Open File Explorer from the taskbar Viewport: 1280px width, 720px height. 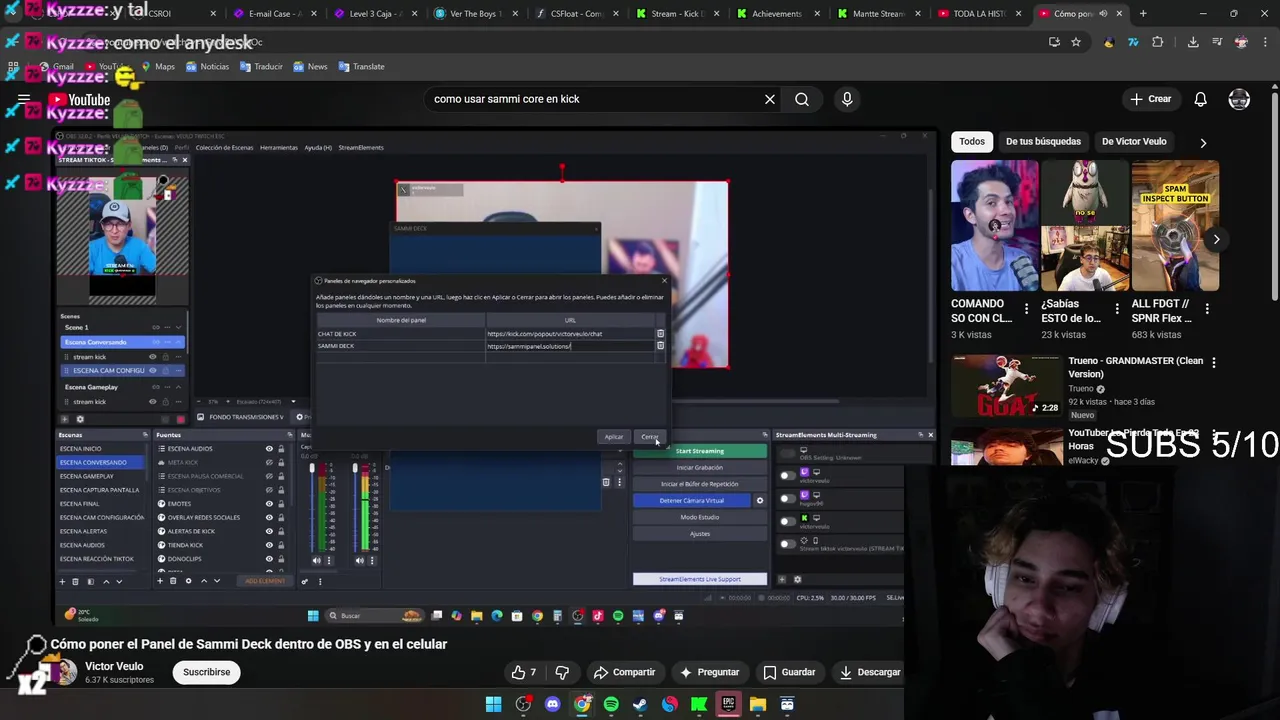tap(758, 704)
